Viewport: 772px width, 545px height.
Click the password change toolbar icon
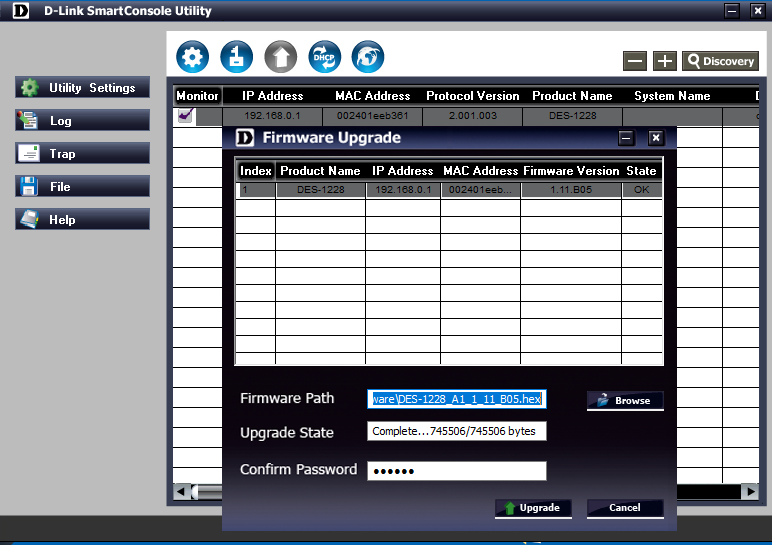(236, 57)
